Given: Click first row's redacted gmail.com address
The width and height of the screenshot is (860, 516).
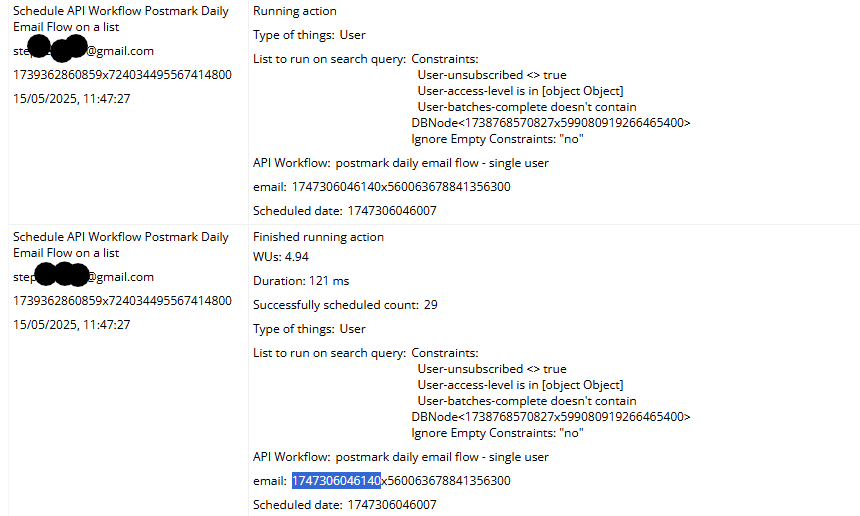Looking at the screenshot, I should pyautogui.click(x=83, y=51).
